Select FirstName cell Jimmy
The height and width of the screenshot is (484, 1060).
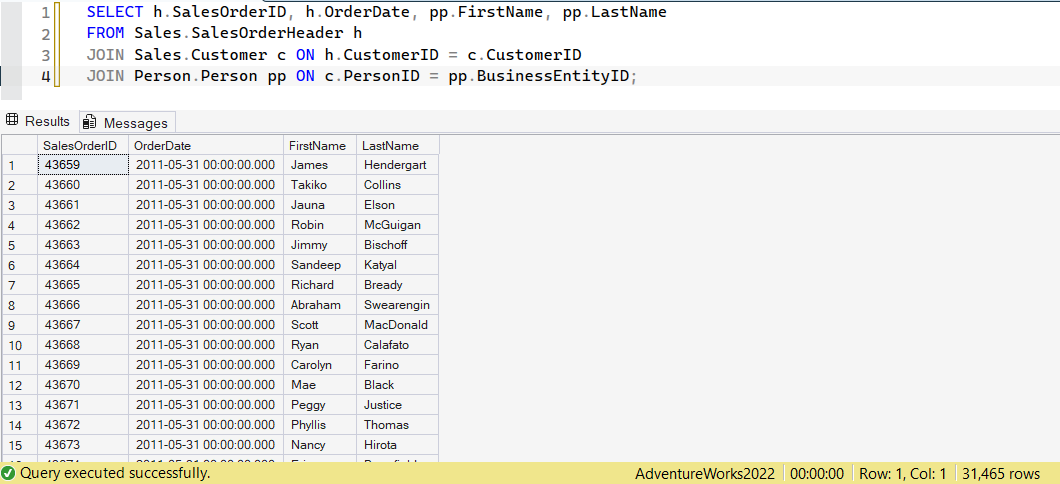click(x=320, y=245)
